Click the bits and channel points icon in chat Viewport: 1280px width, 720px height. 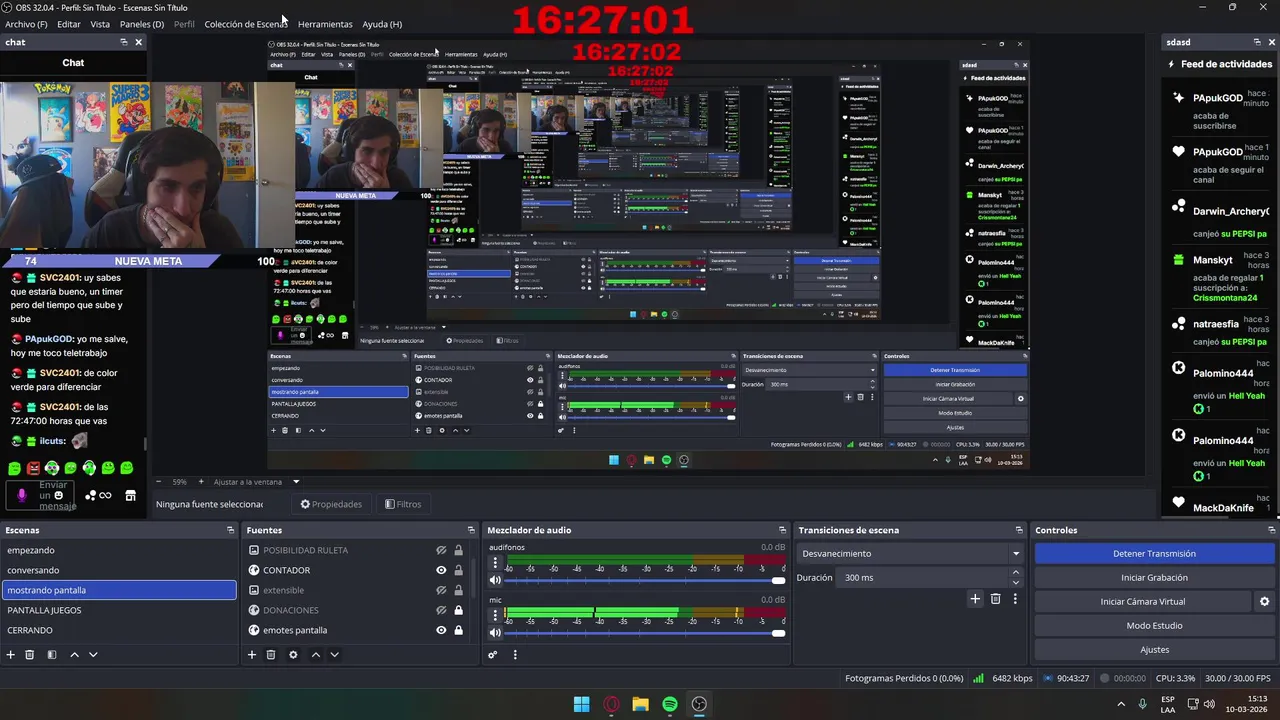coord(98,495)
